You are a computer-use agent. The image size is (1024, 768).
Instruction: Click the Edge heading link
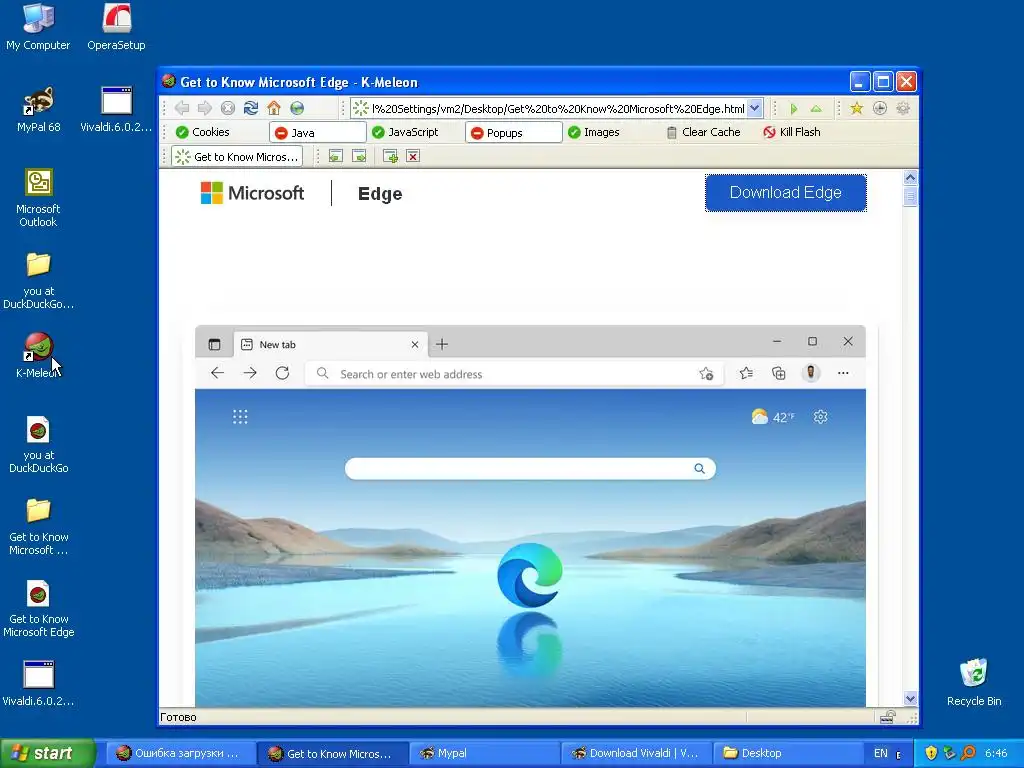[380, 194]
